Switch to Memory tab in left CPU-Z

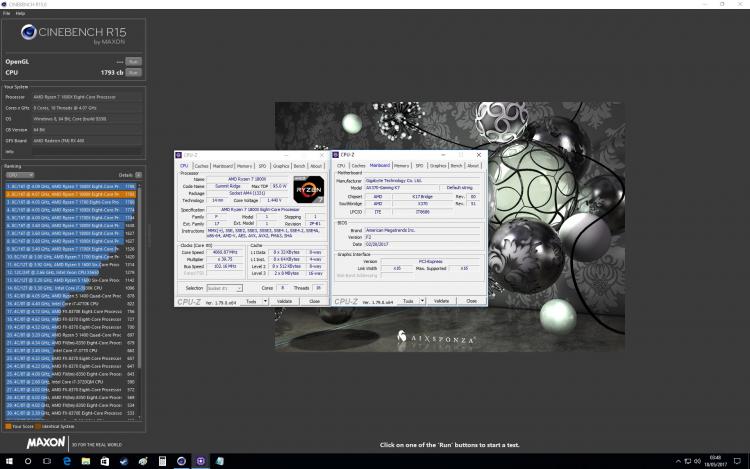[x=244, y=166]
